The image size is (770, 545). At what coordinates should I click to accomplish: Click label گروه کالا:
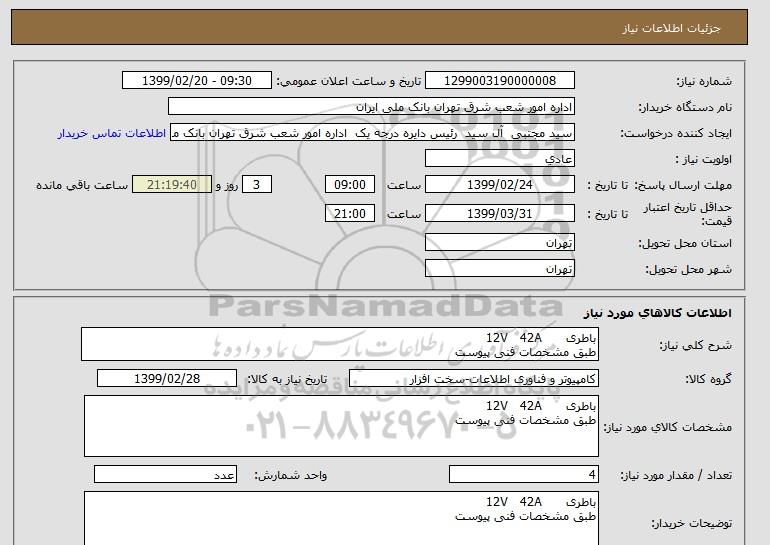[709, 379]
